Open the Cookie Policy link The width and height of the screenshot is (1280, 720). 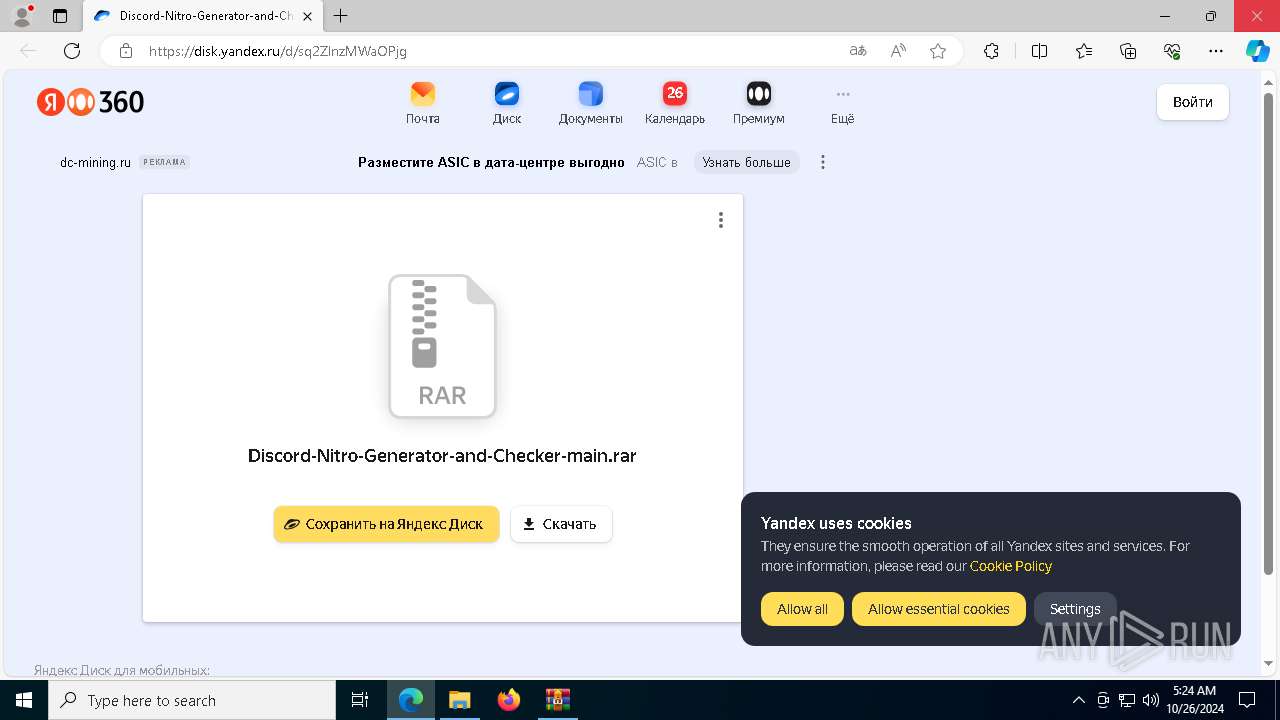1011,566
